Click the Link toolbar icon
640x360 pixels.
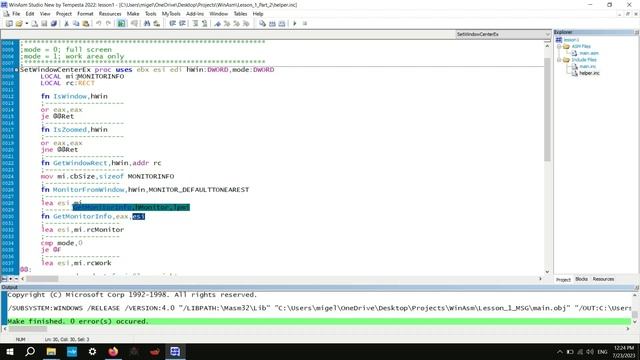[272, 24]
